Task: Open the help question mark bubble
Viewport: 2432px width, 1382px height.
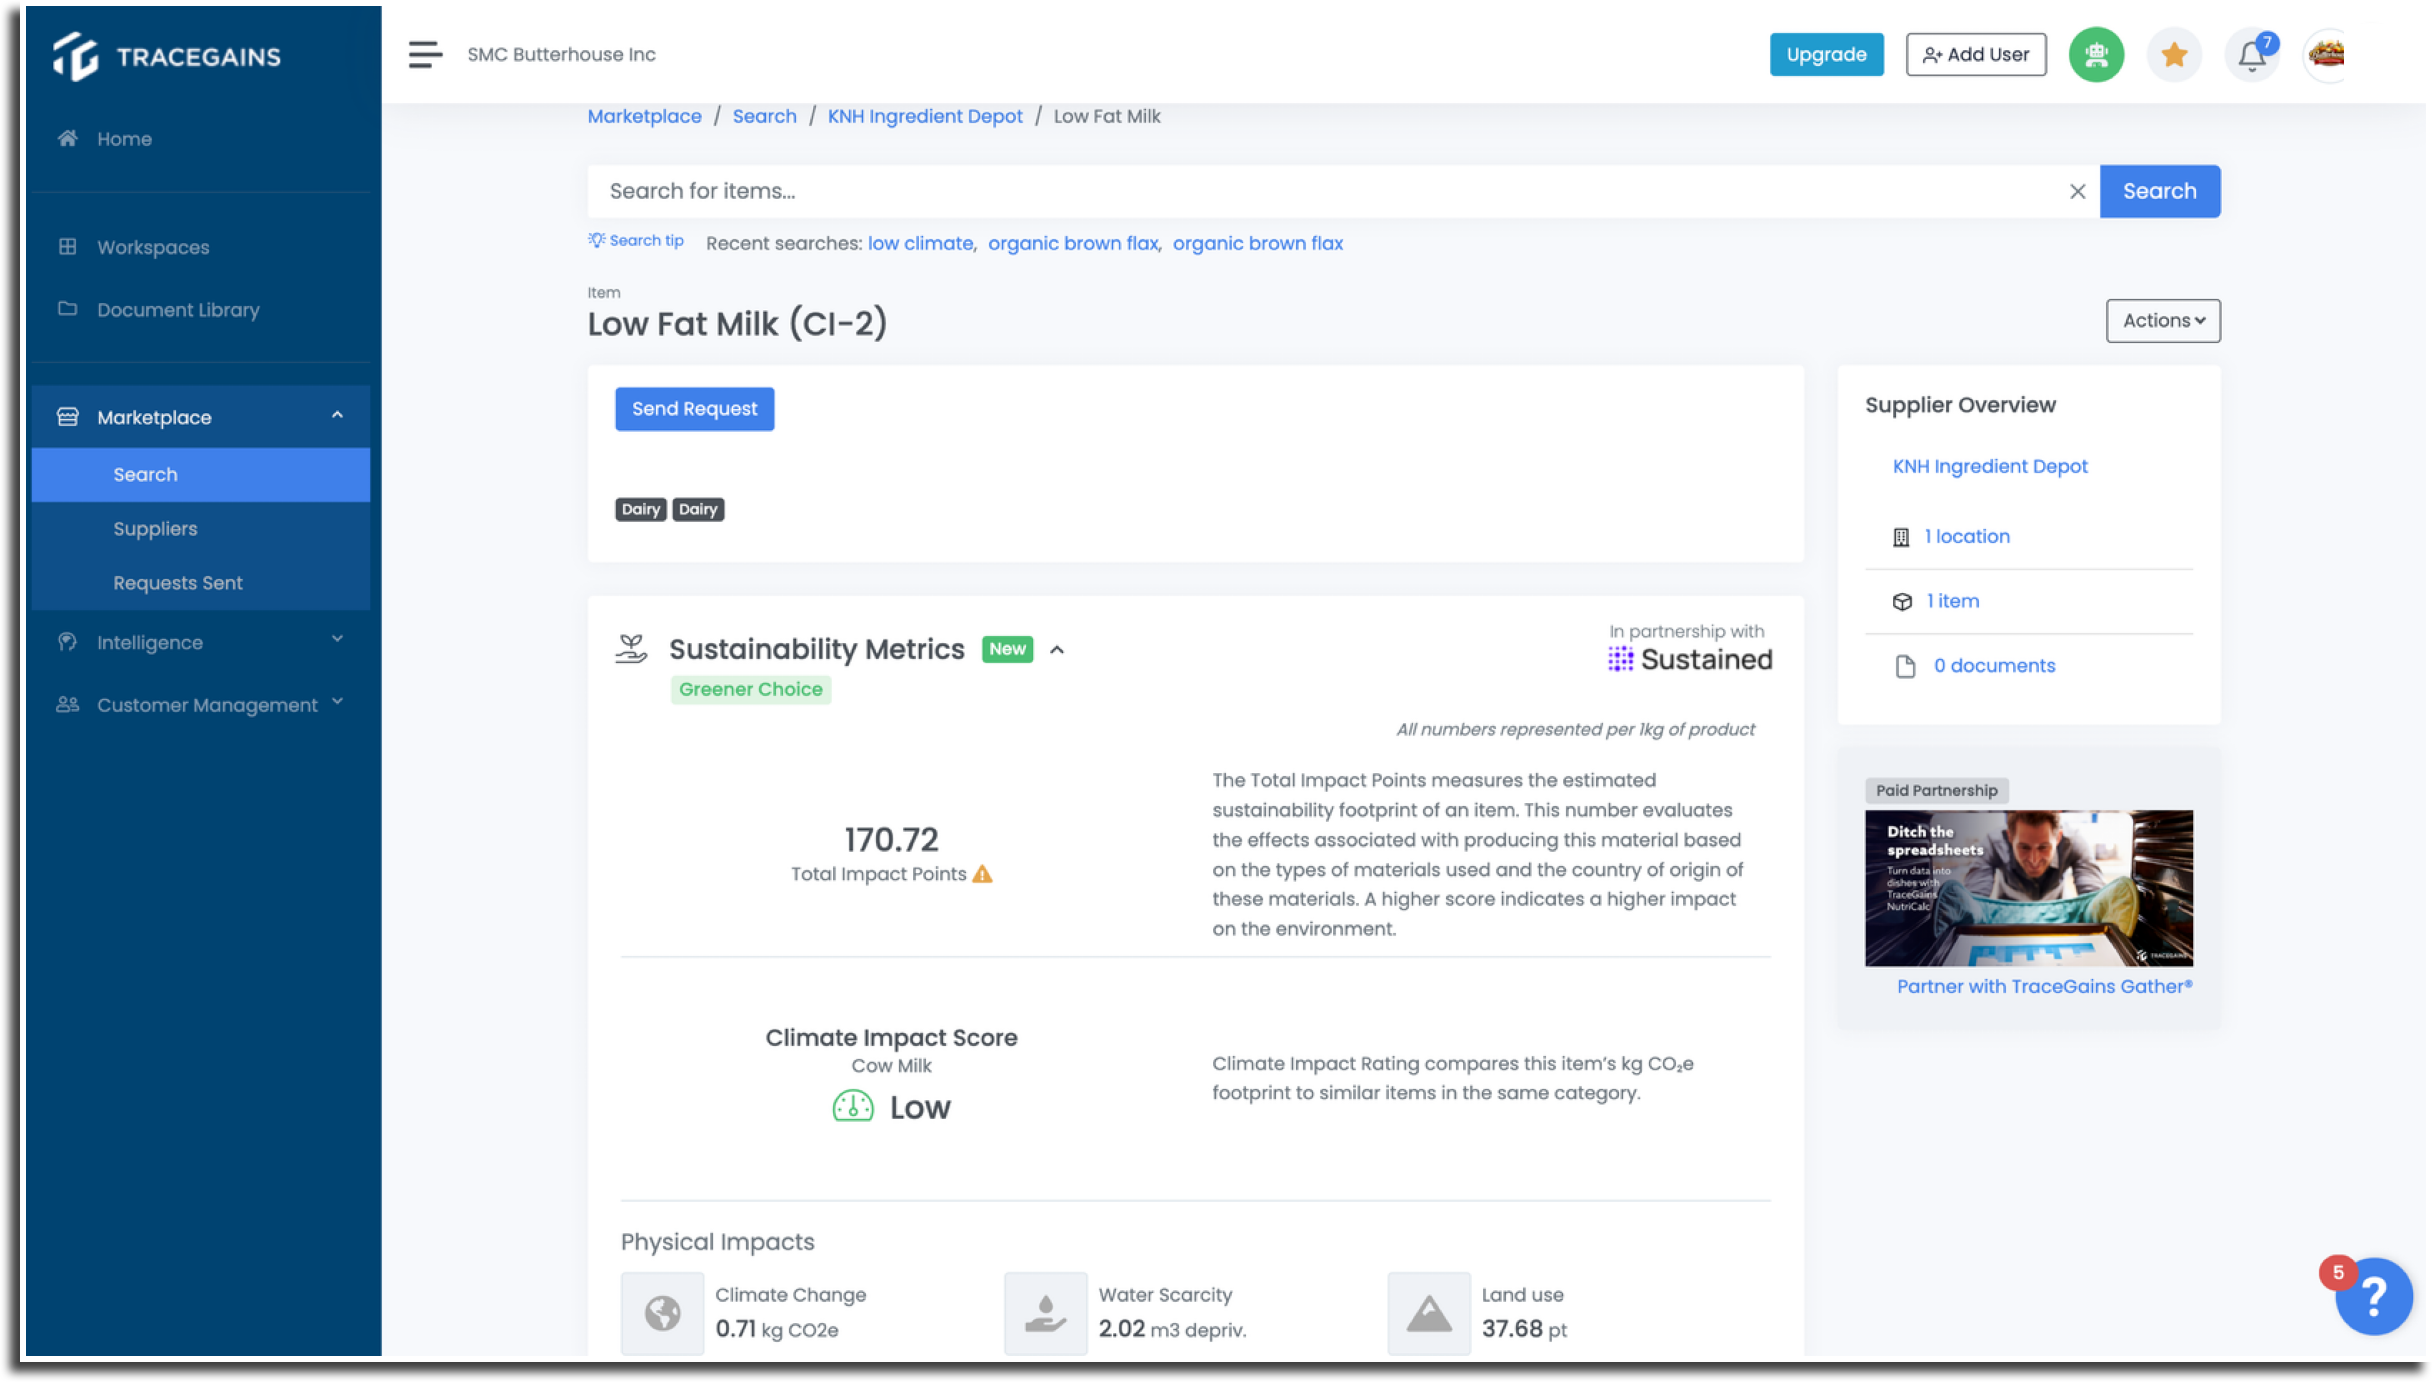Action: point(2373,1296)
